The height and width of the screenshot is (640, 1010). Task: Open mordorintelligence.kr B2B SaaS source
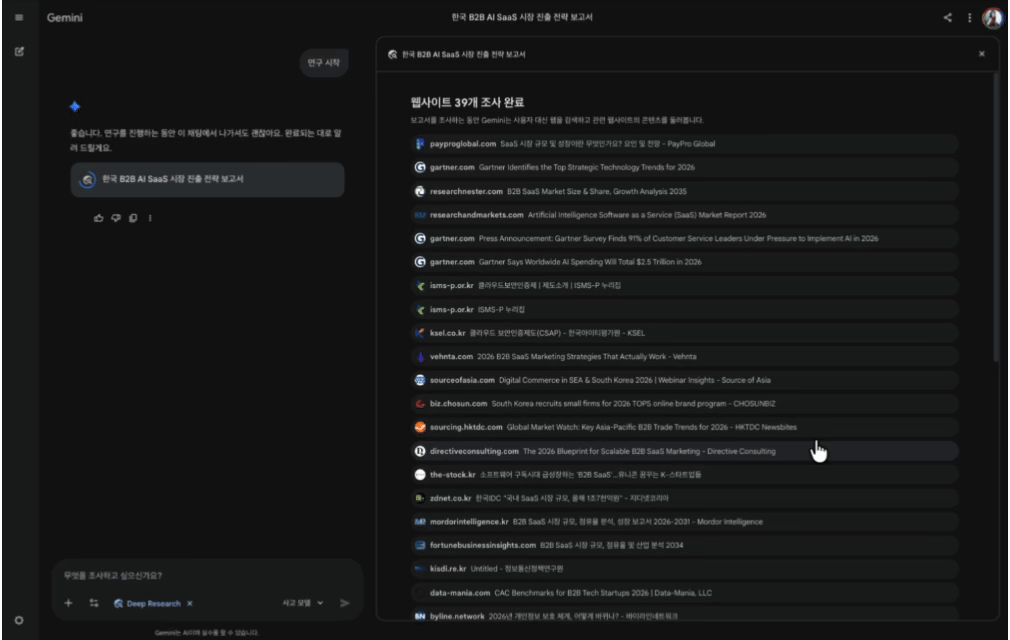click(685, 522)
